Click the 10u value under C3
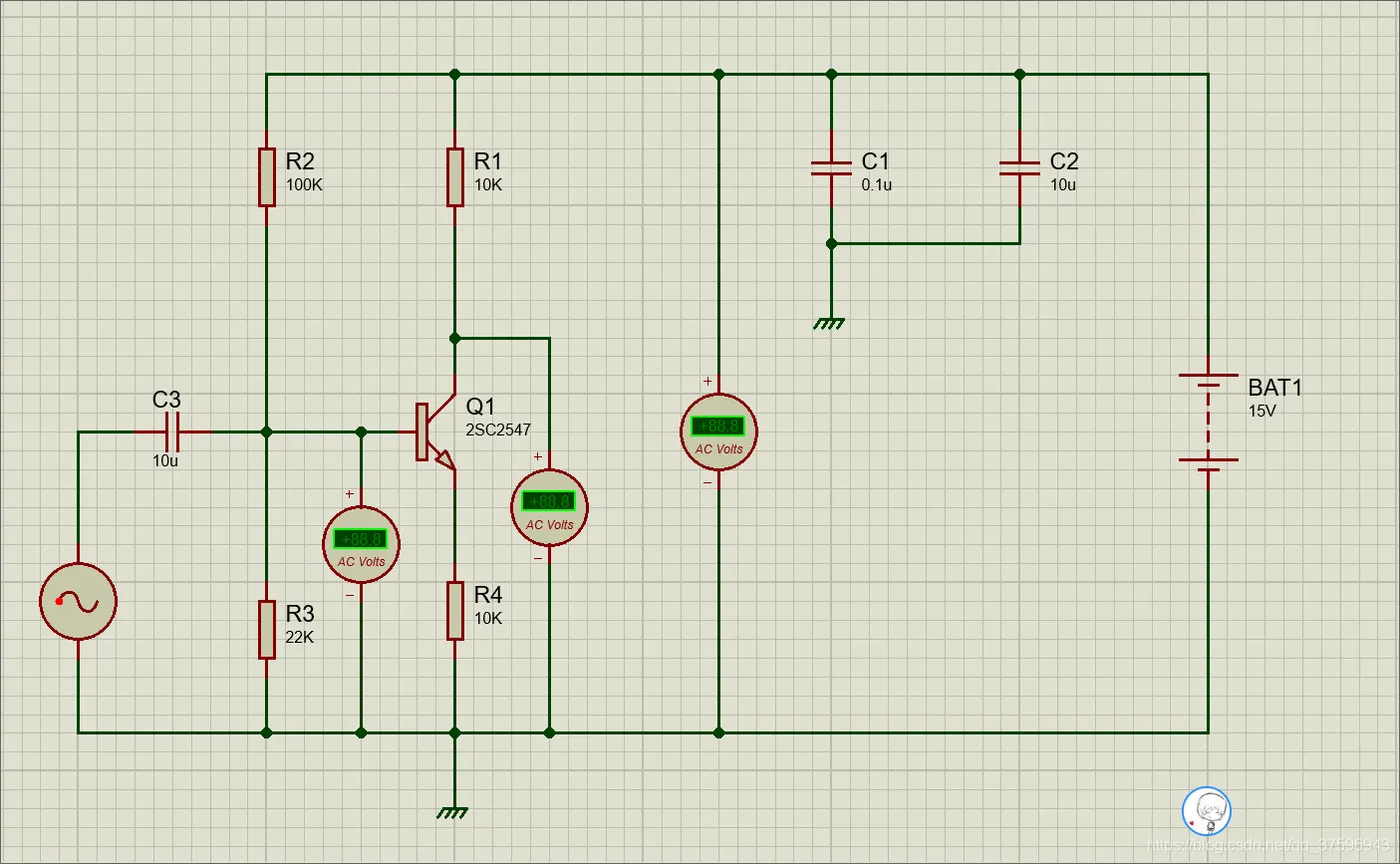Screen dimensions: 1400x864 click(x=166, y=461)
